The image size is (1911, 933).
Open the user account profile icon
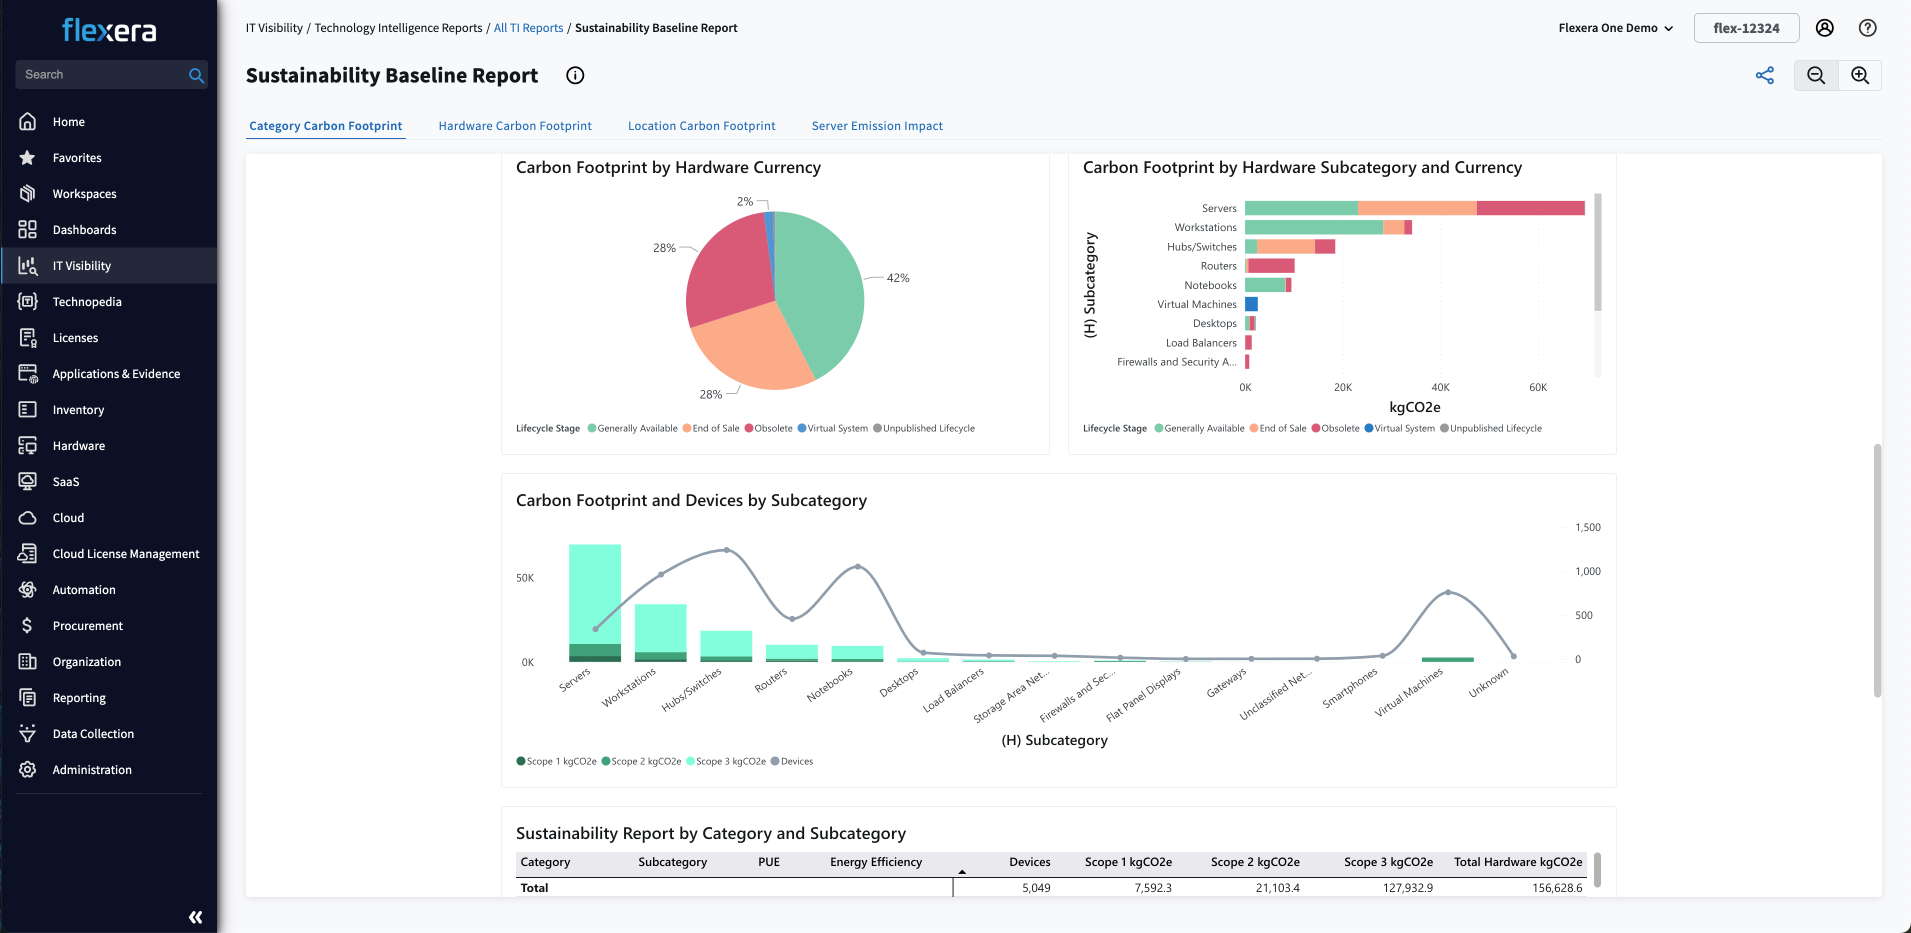pos(1825,28)
